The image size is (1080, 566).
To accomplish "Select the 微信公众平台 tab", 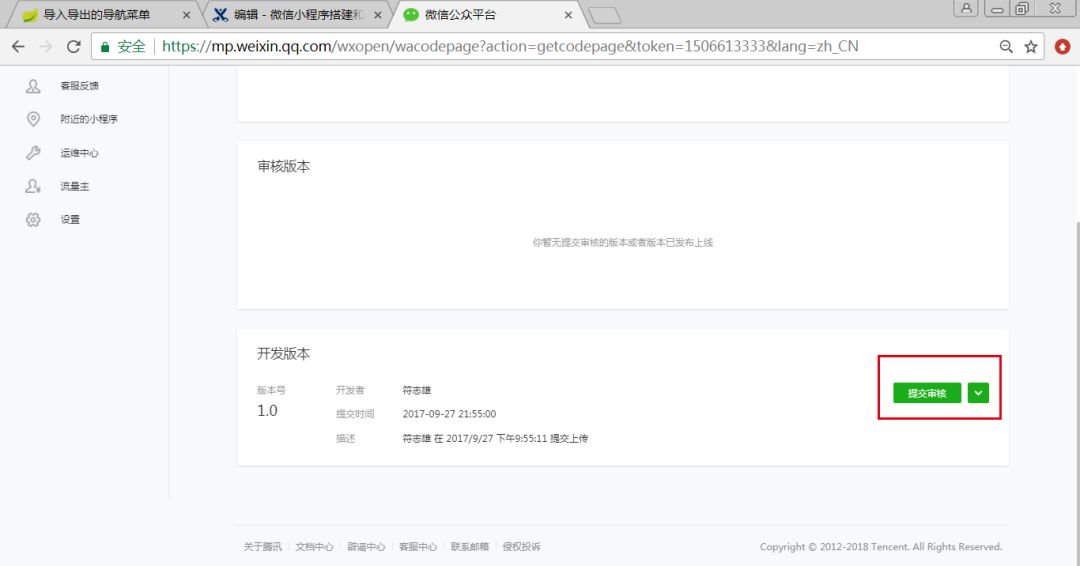I will [x=486, y=15].
